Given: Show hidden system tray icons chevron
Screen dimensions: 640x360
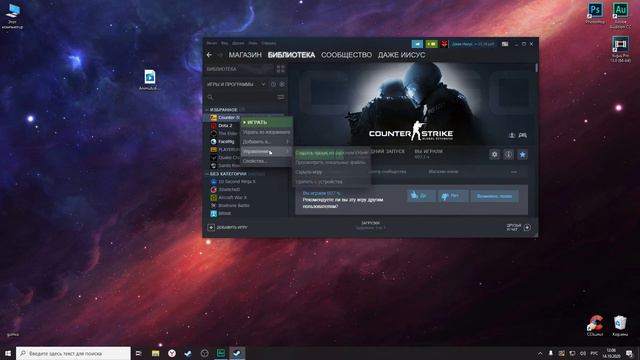Looking at the screenshot, I should click(x=540, y=353).
